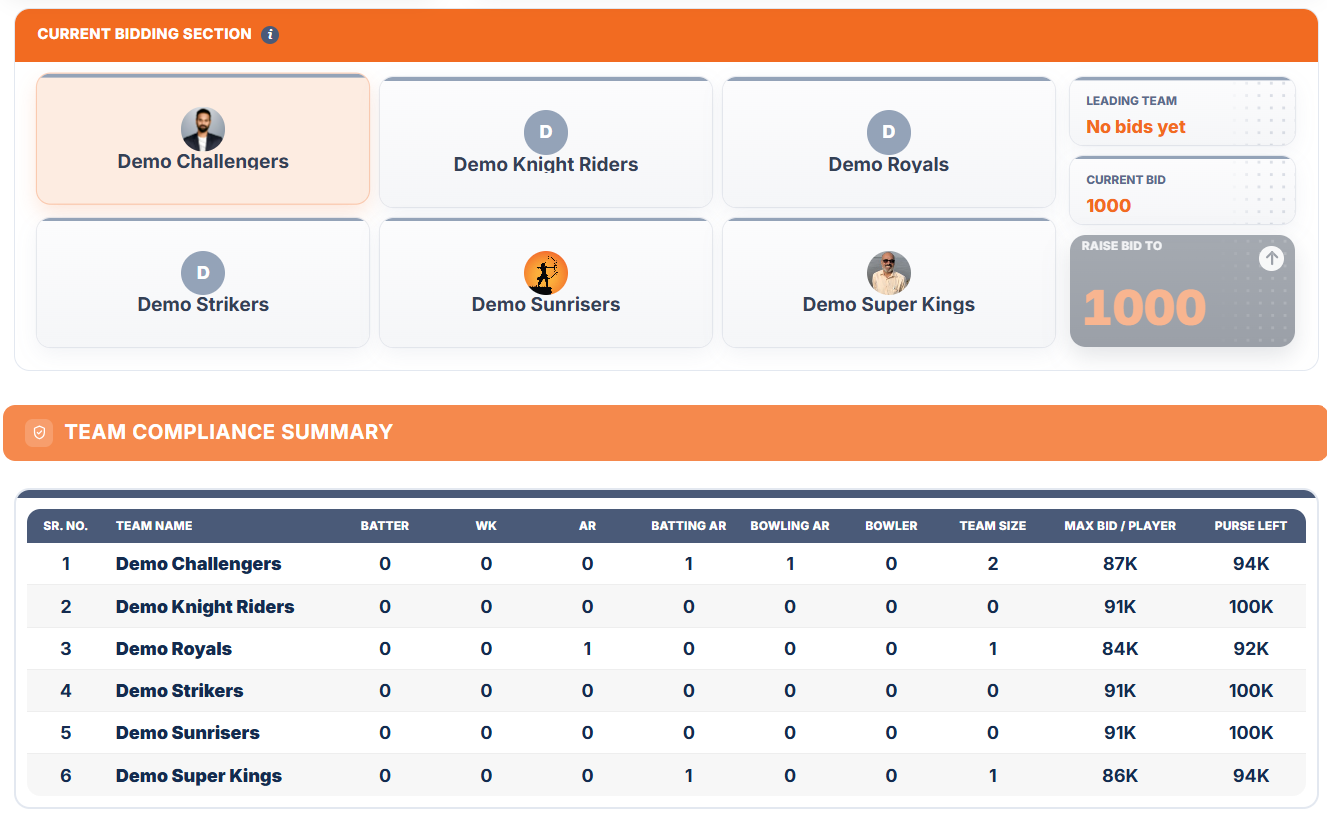Choose the Demo Royals bidding card
Image resolution: width=1327 pixels, height=820 pixels.
pyautogui.click(x=889, y=142)
